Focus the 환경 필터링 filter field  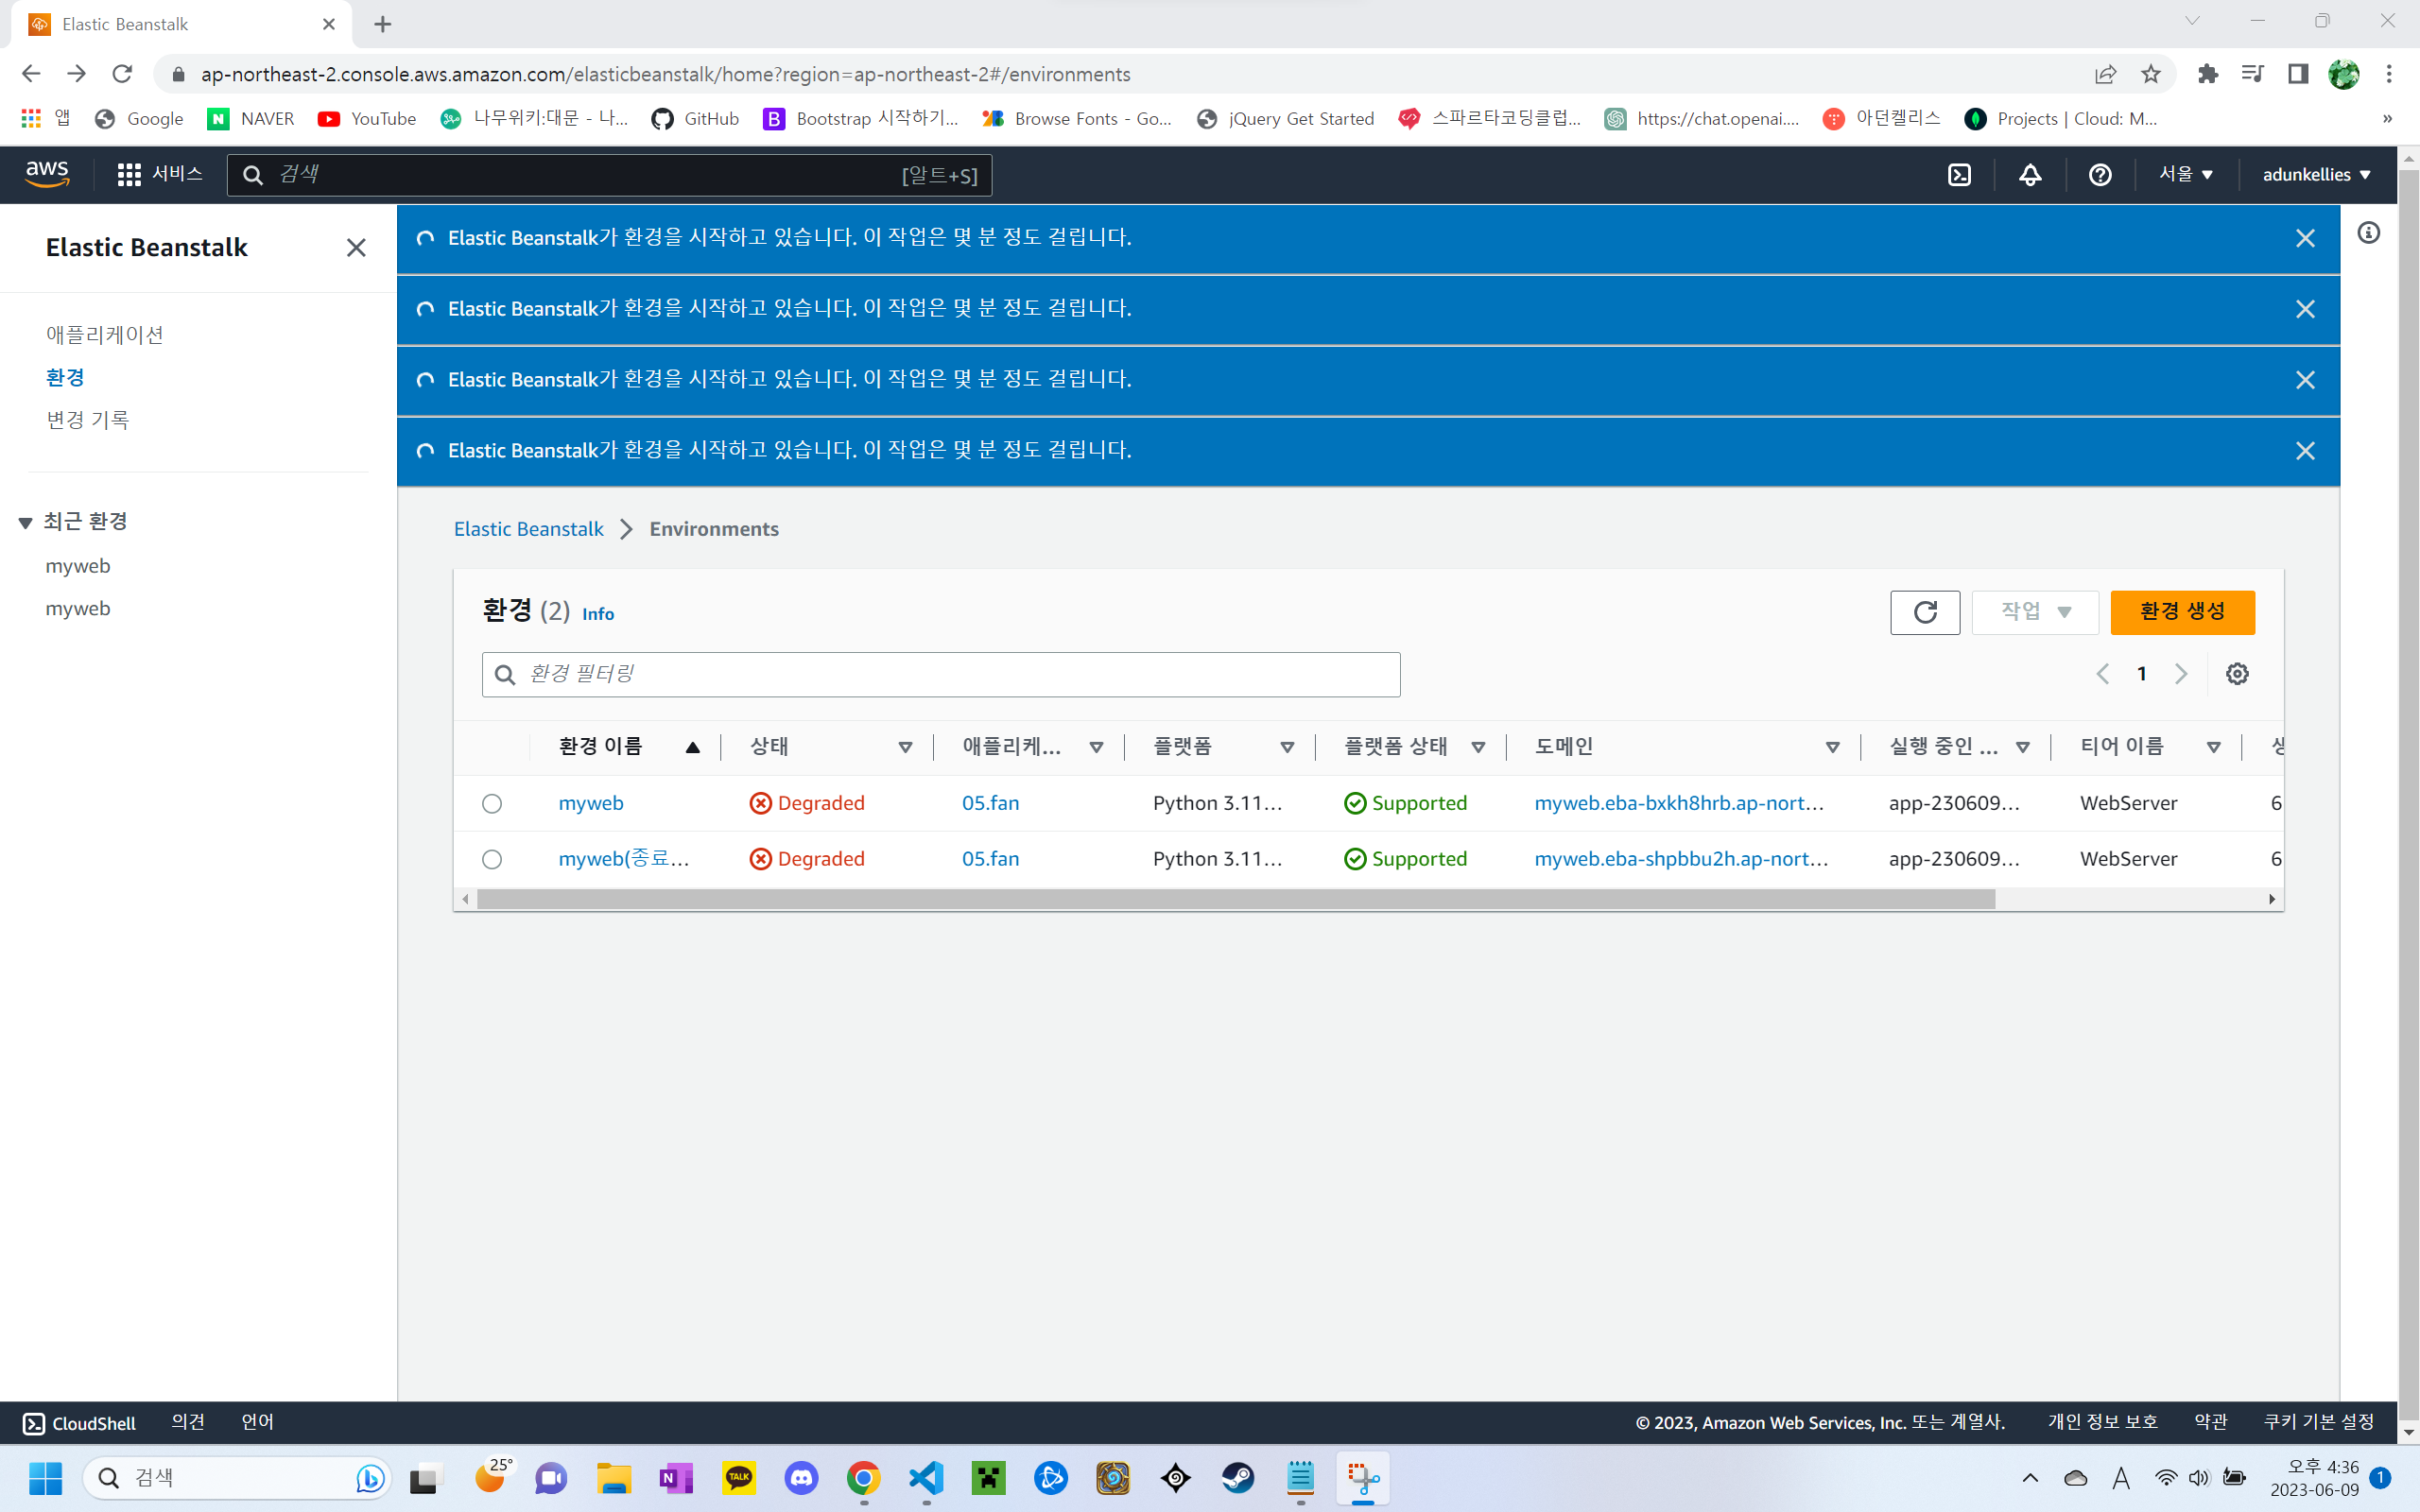941,675
